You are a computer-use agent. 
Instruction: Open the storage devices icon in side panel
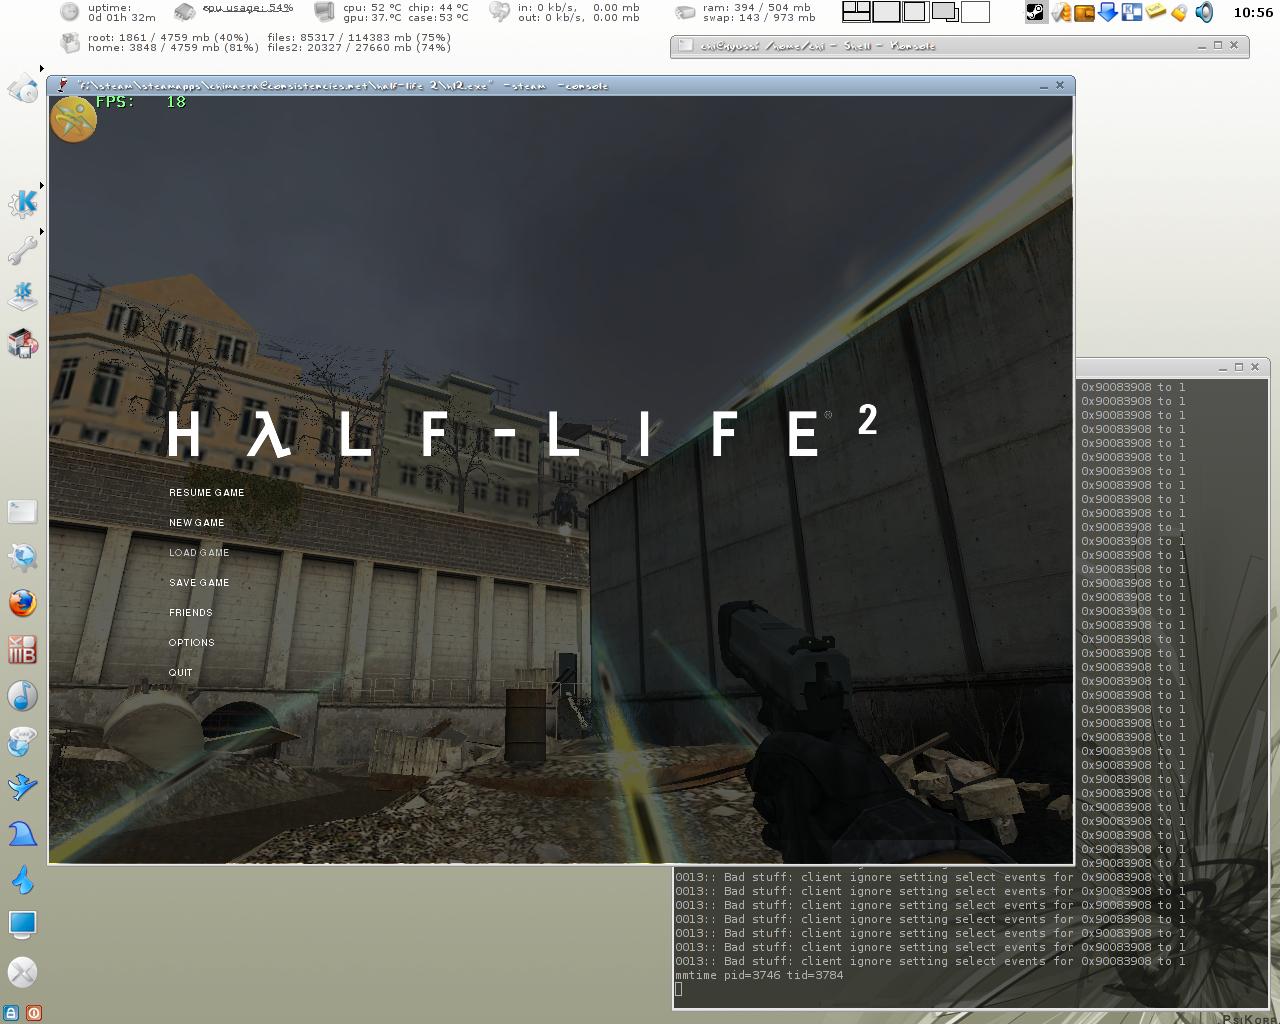point(23,343)
